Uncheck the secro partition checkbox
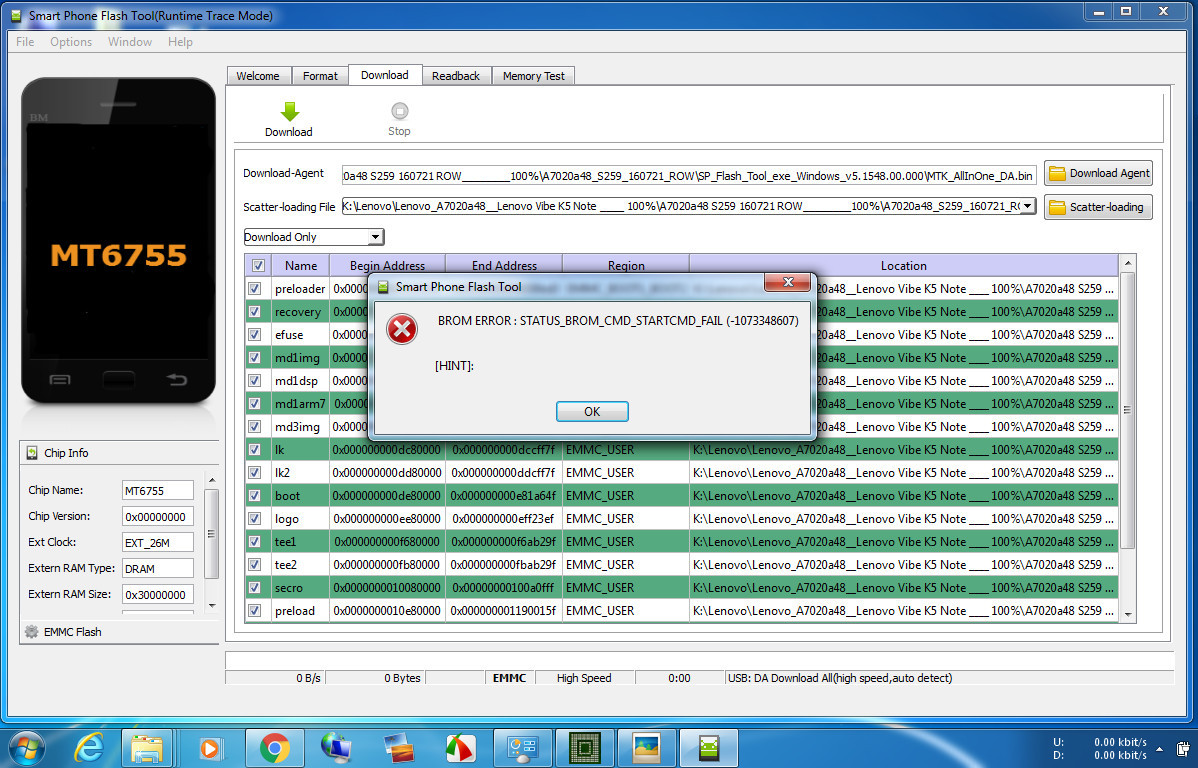Screen dimensions: 1198x768 pyautogui.click(x=254, y=588)
